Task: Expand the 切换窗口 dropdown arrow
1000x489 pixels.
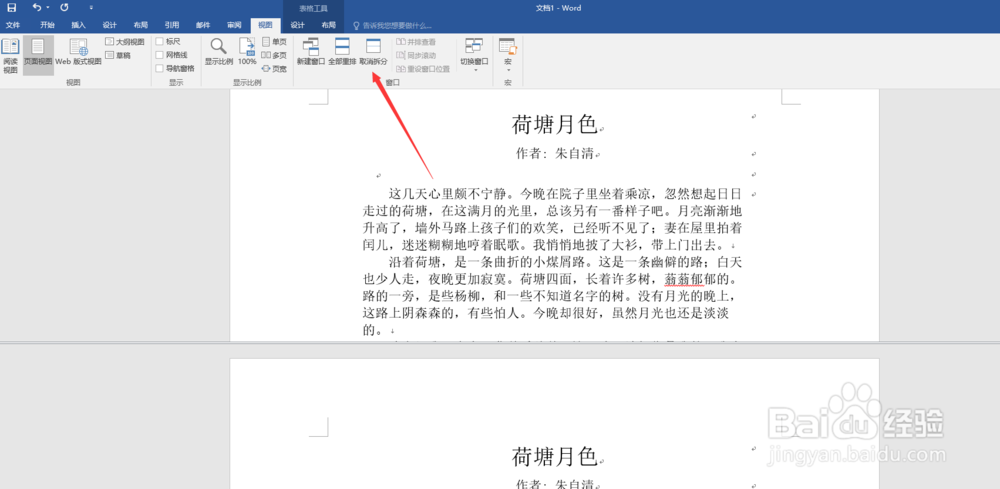Action: coord(474,69)
